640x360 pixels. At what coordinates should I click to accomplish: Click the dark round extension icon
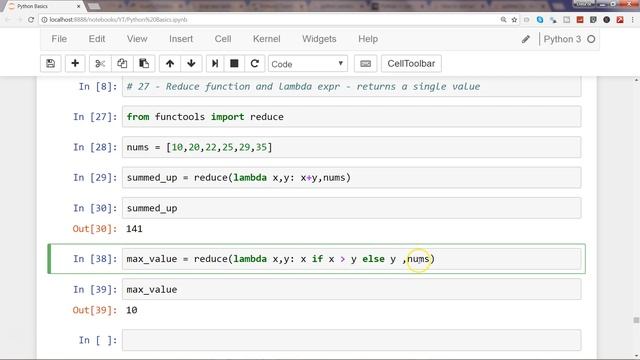(x=607, y=20)
